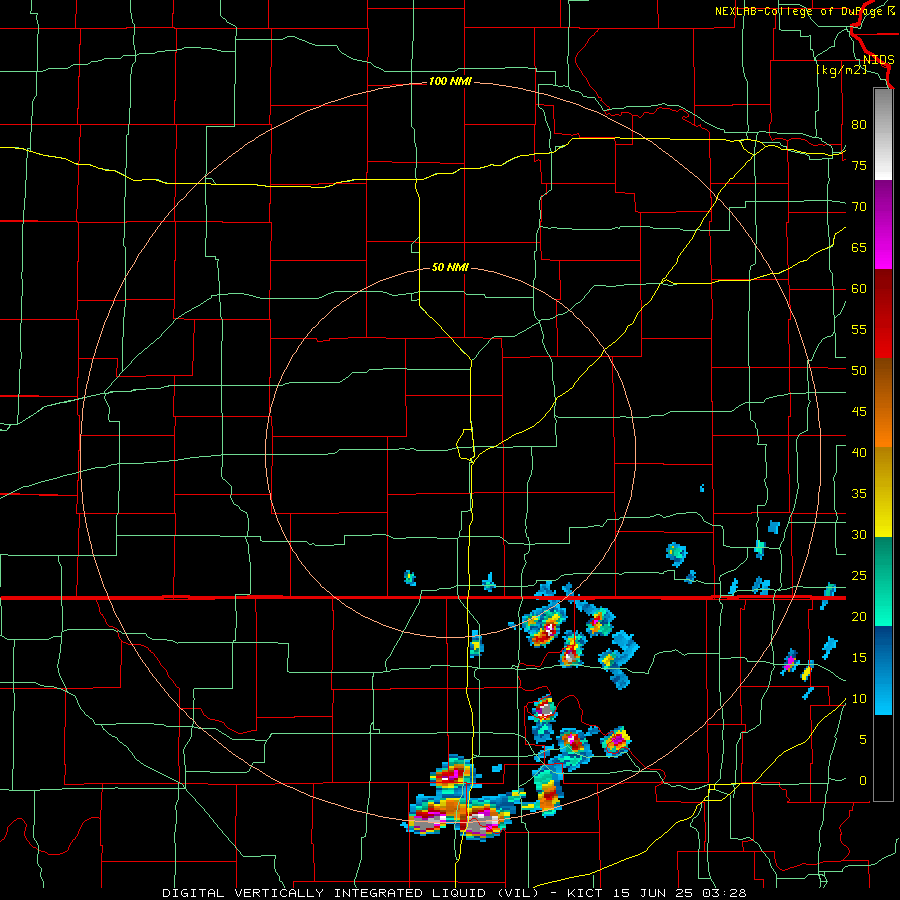
Task: Select the black bottom segment of the color scale
Action: [883, 758]
